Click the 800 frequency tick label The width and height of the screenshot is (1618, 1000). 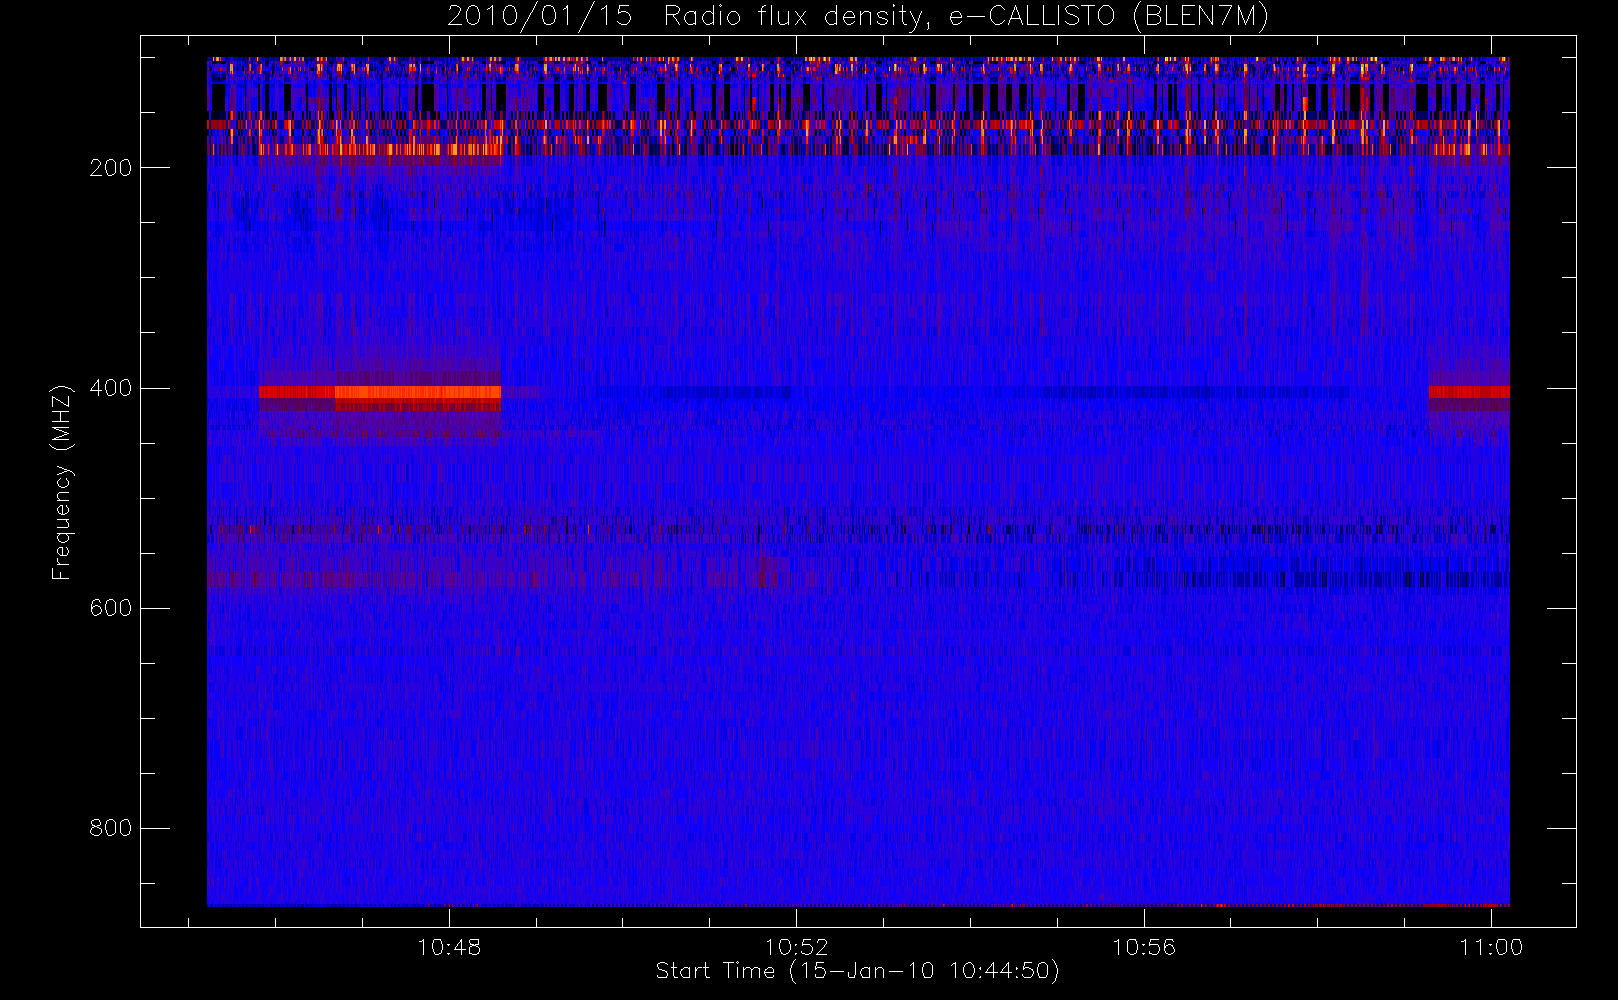click(x=111, y=828)
